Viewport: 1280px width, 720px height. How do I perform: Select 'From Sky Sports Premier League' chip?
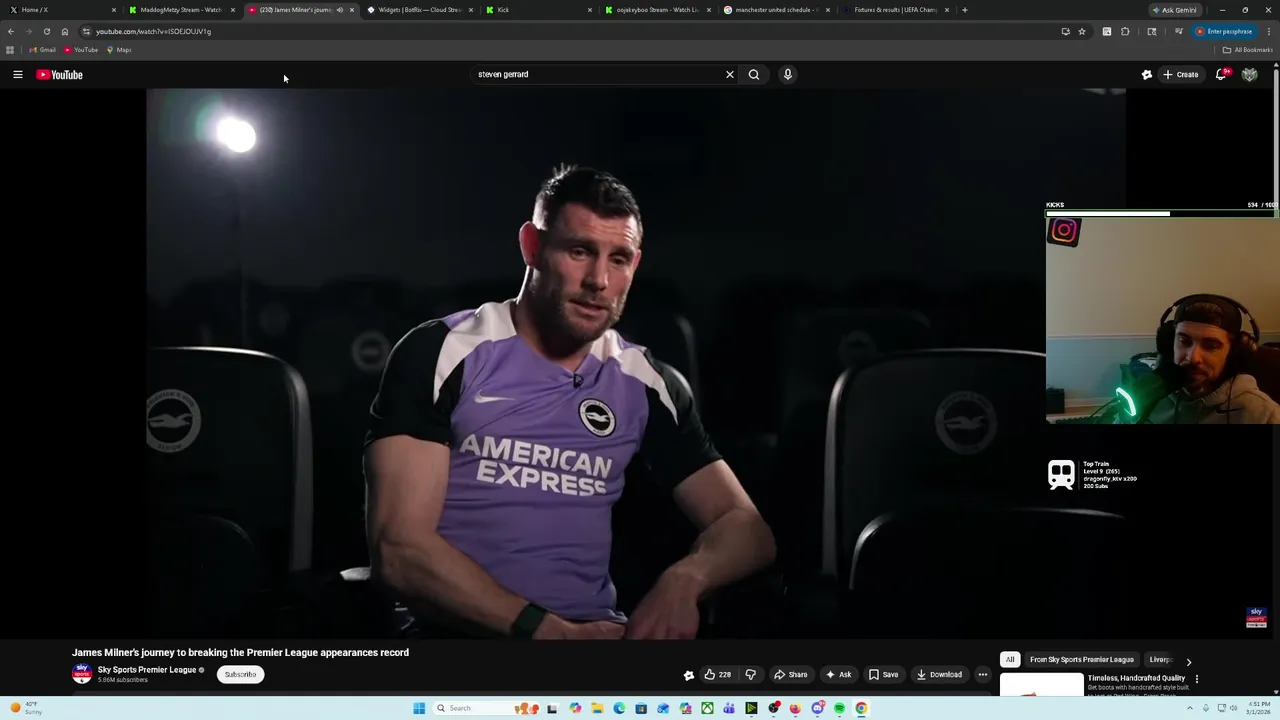[x=1082, y=660]
